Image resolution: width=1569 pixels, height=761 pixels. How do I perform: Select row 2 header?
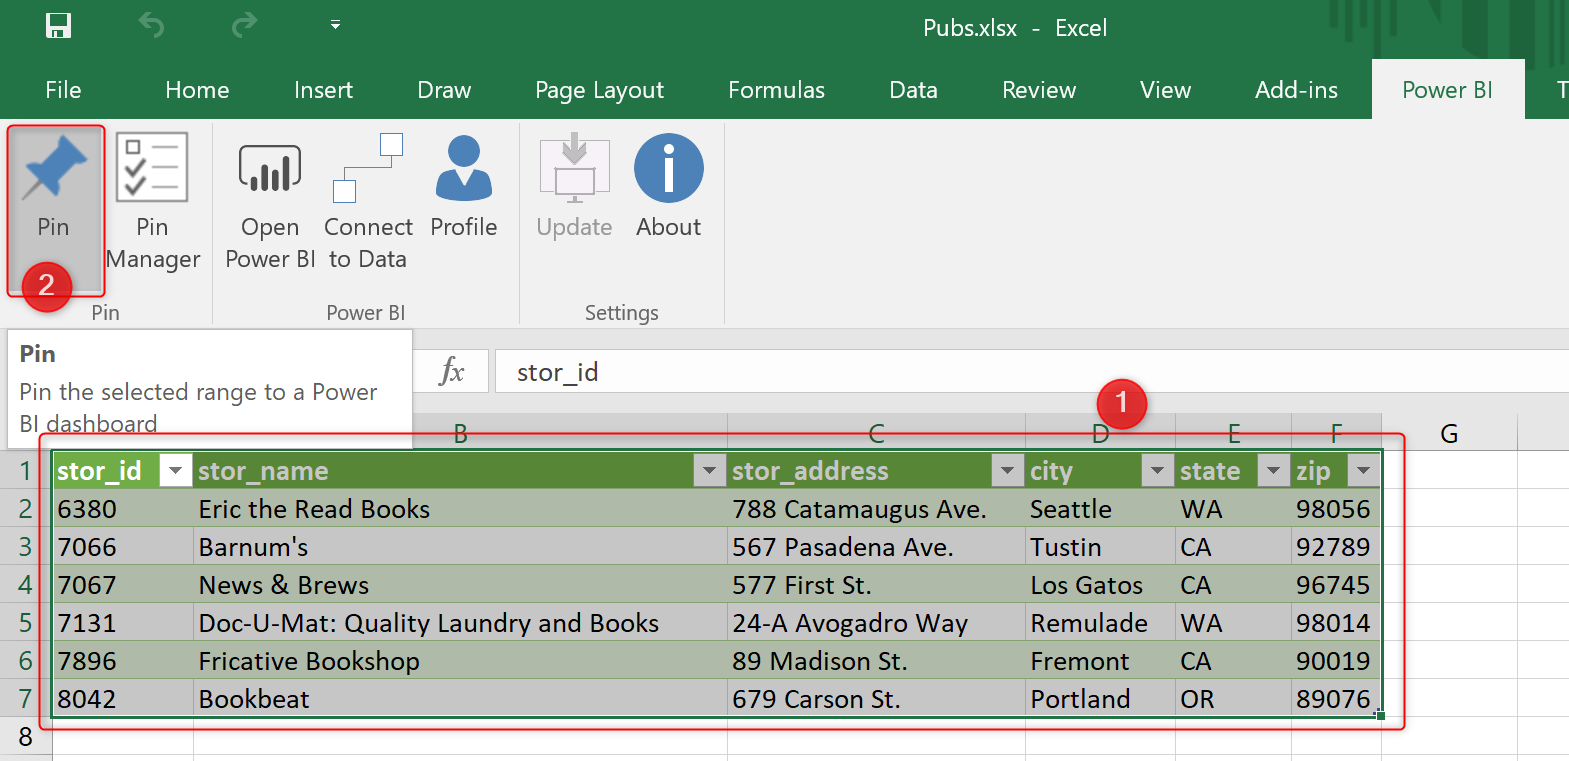pos(26,508)
